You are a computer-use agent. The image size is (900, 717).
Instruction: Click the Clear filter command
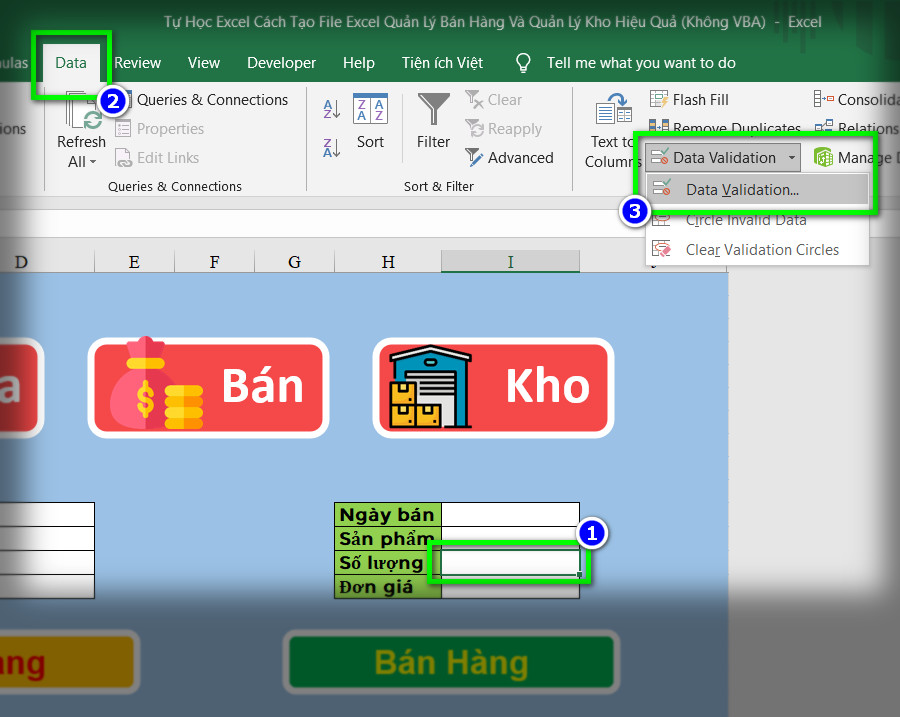coord(494,100)
